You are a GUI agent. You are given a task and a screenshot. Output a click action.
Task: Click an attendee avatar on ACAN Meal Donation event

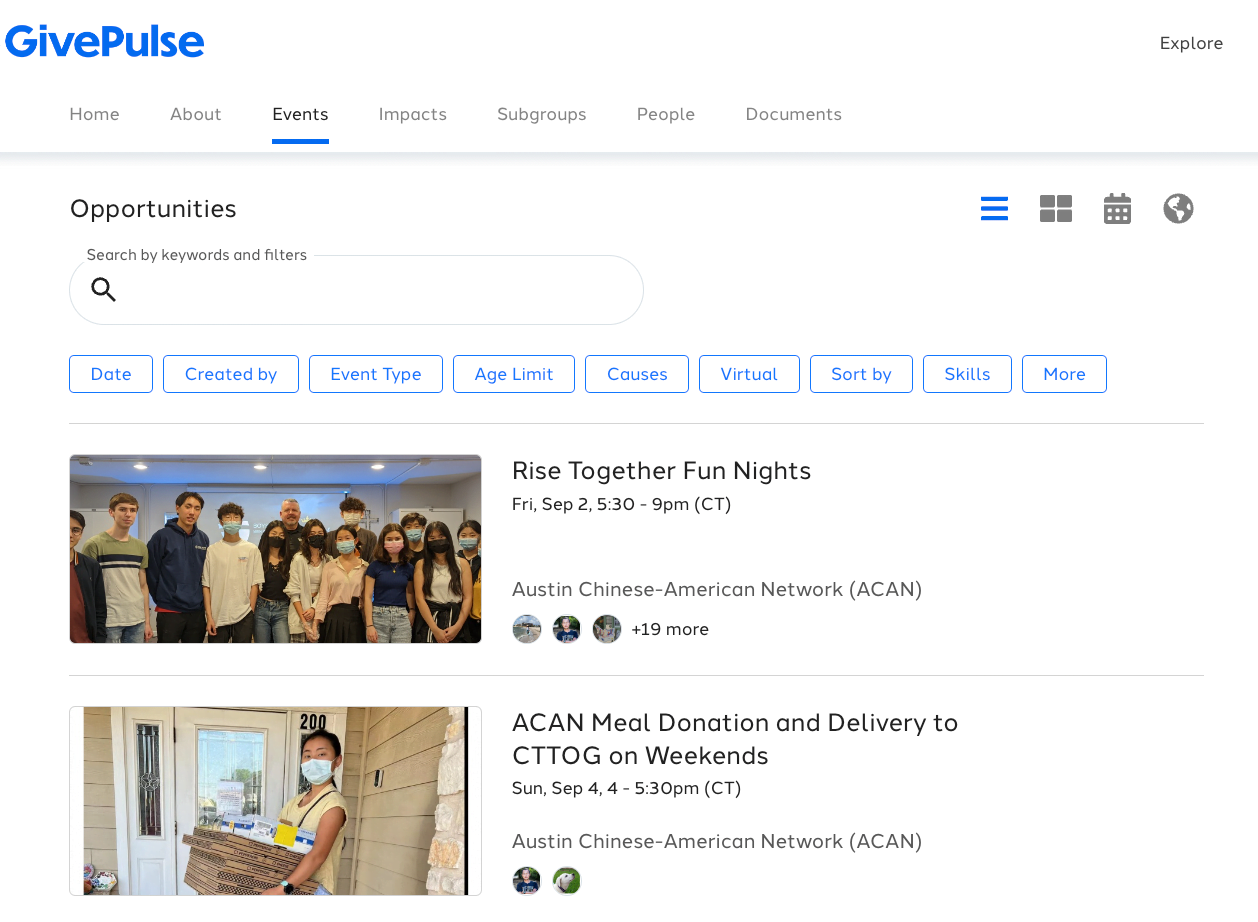point(527,880)
